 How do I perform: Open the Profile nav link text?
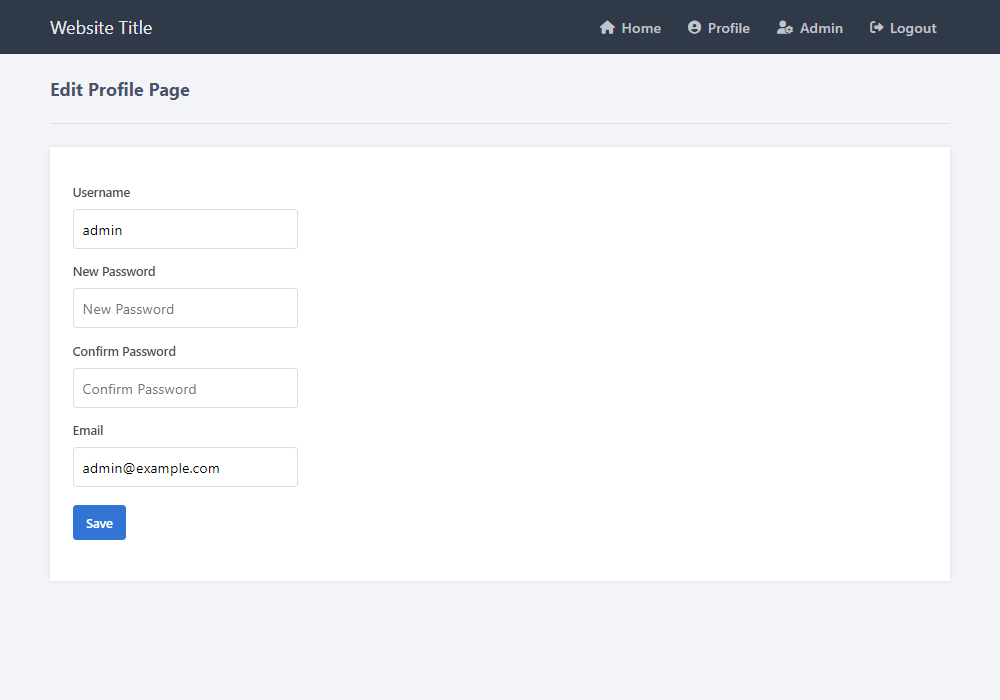pos(728,28)
